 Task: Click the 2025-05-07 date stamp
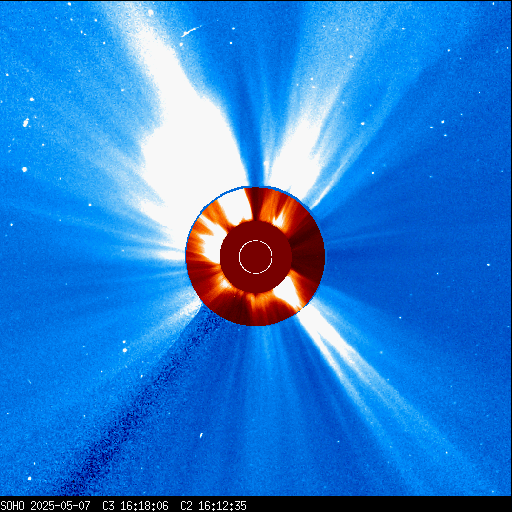tap(60, 506)
